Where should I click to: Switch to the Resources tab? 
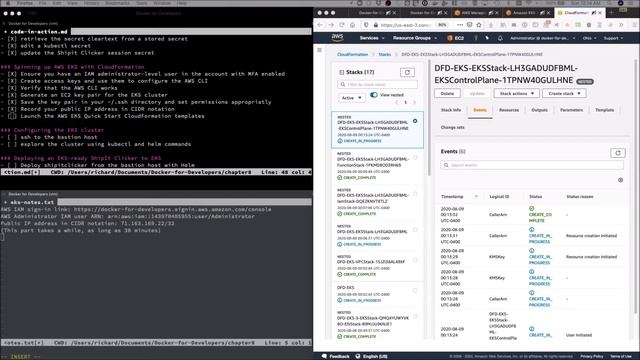pyautogui.click(x=509, y=110)
